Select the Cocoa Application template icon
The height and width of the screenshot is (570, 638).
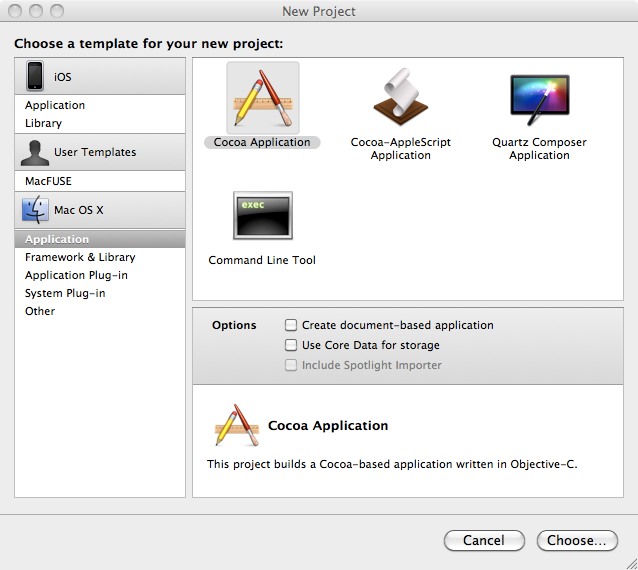coord(262,98)
